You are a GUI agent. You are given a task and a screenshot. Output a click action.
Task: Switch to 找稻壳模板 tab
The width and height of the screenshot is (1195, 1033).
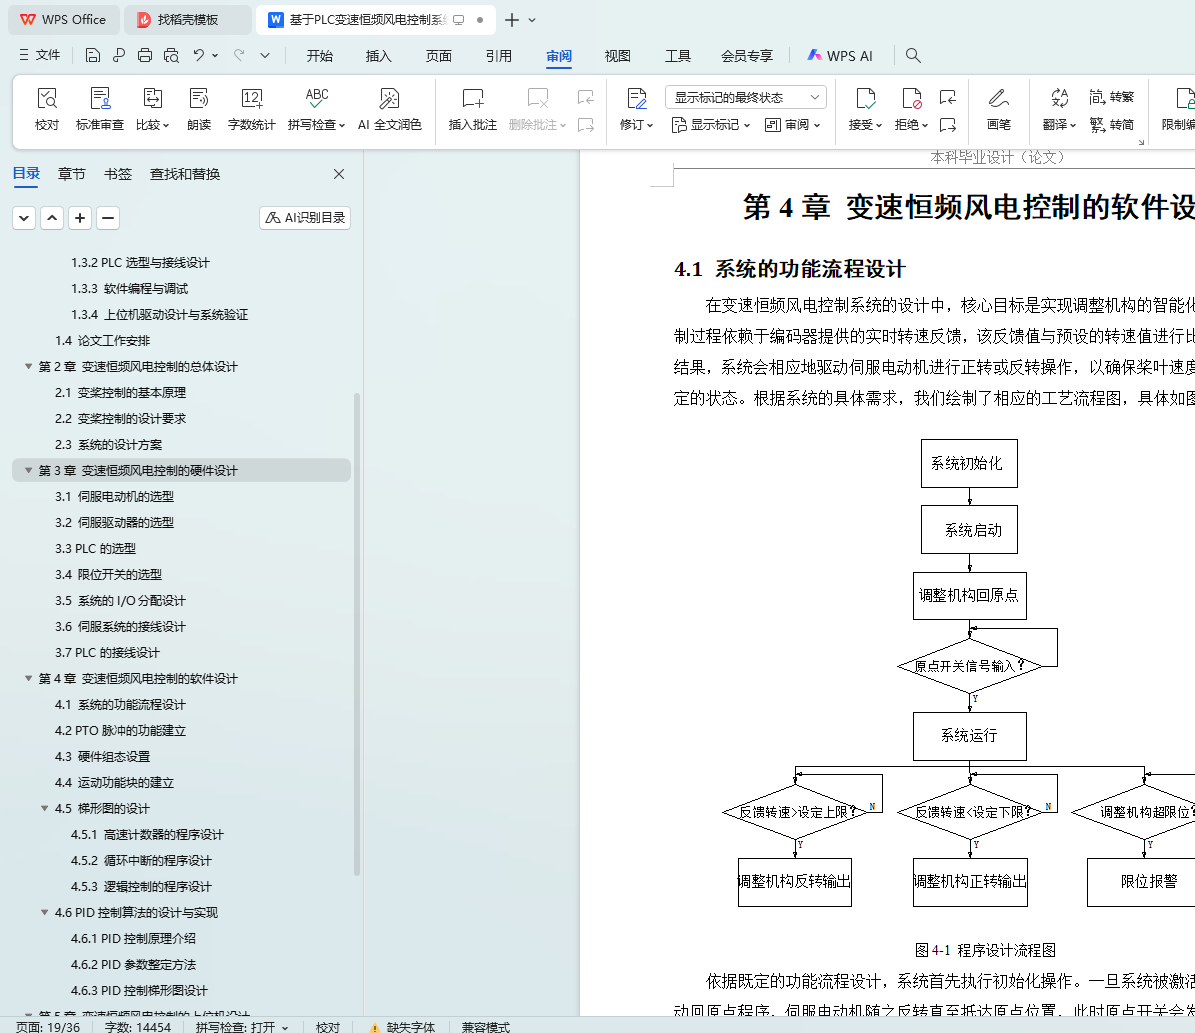coord(187,20)
